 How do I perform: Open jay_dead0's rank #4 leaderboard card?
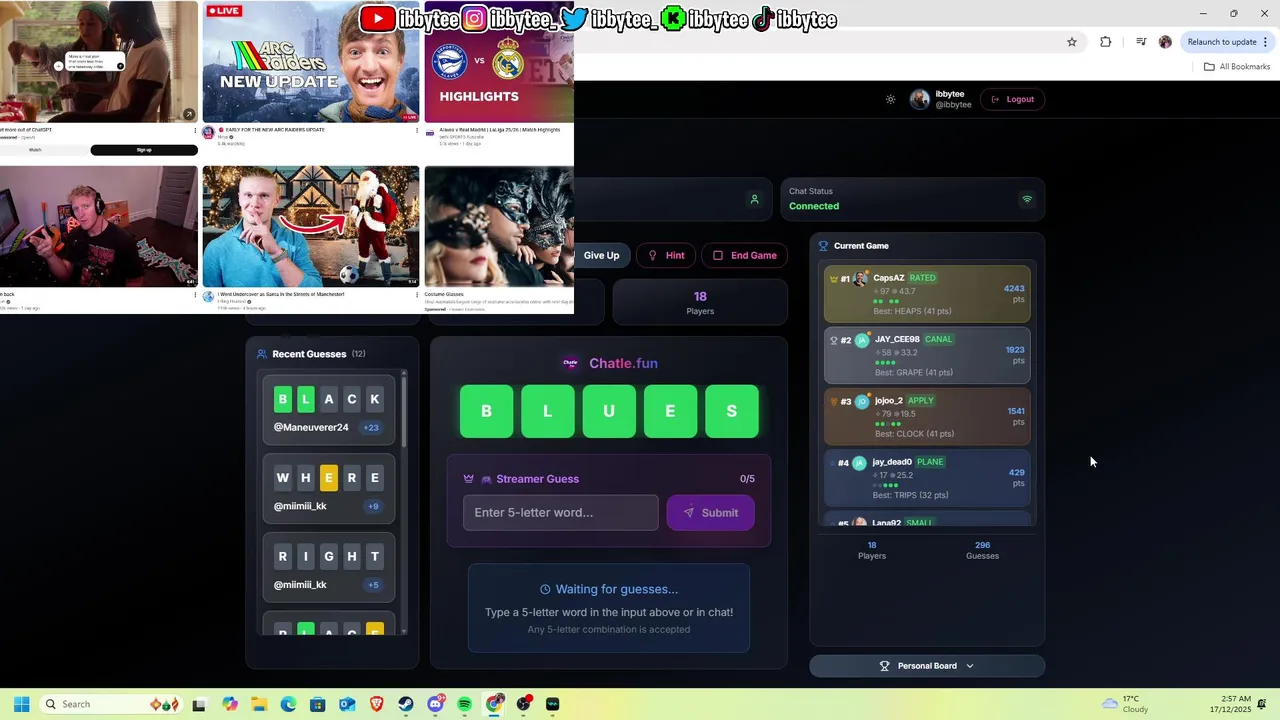927,478
